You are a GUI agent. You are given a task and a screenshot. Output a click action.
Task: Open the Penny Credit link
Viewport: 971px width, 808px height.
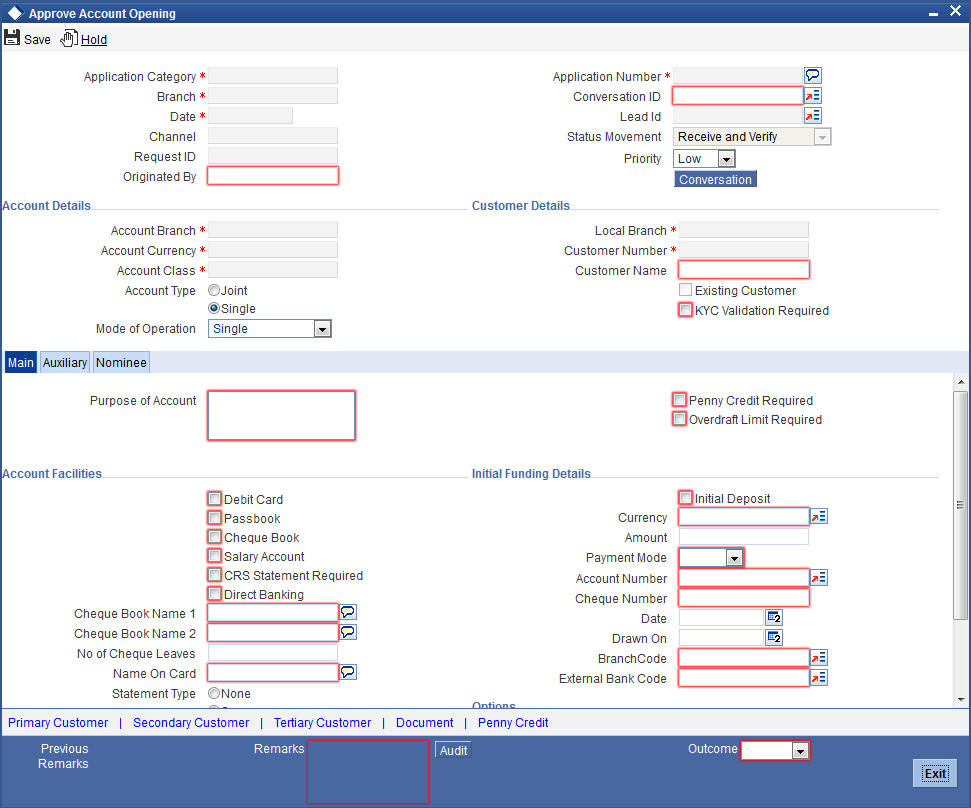click(x=513, y=723)
